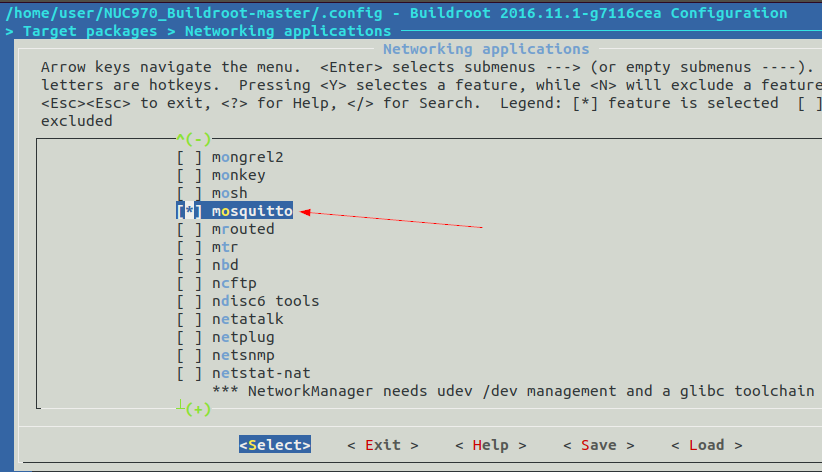Click the monkey entry label

[239, 175]
